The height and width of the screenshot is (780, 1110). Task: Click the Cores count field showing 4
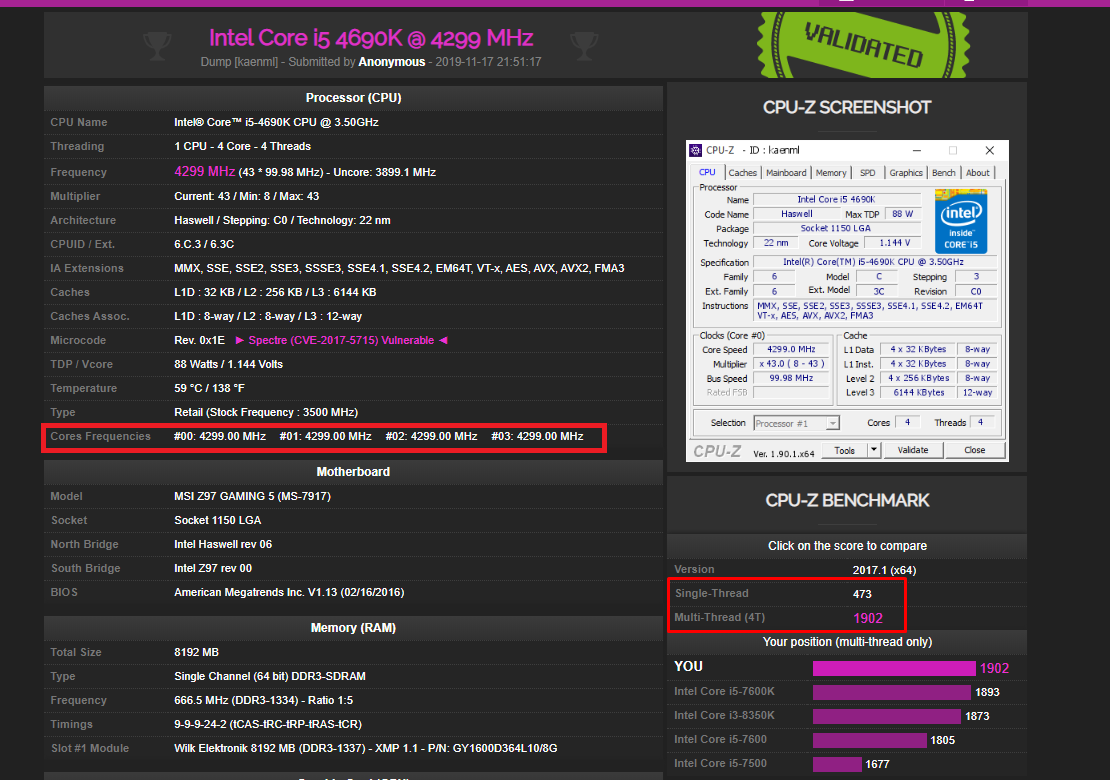(x=907, y=423)
